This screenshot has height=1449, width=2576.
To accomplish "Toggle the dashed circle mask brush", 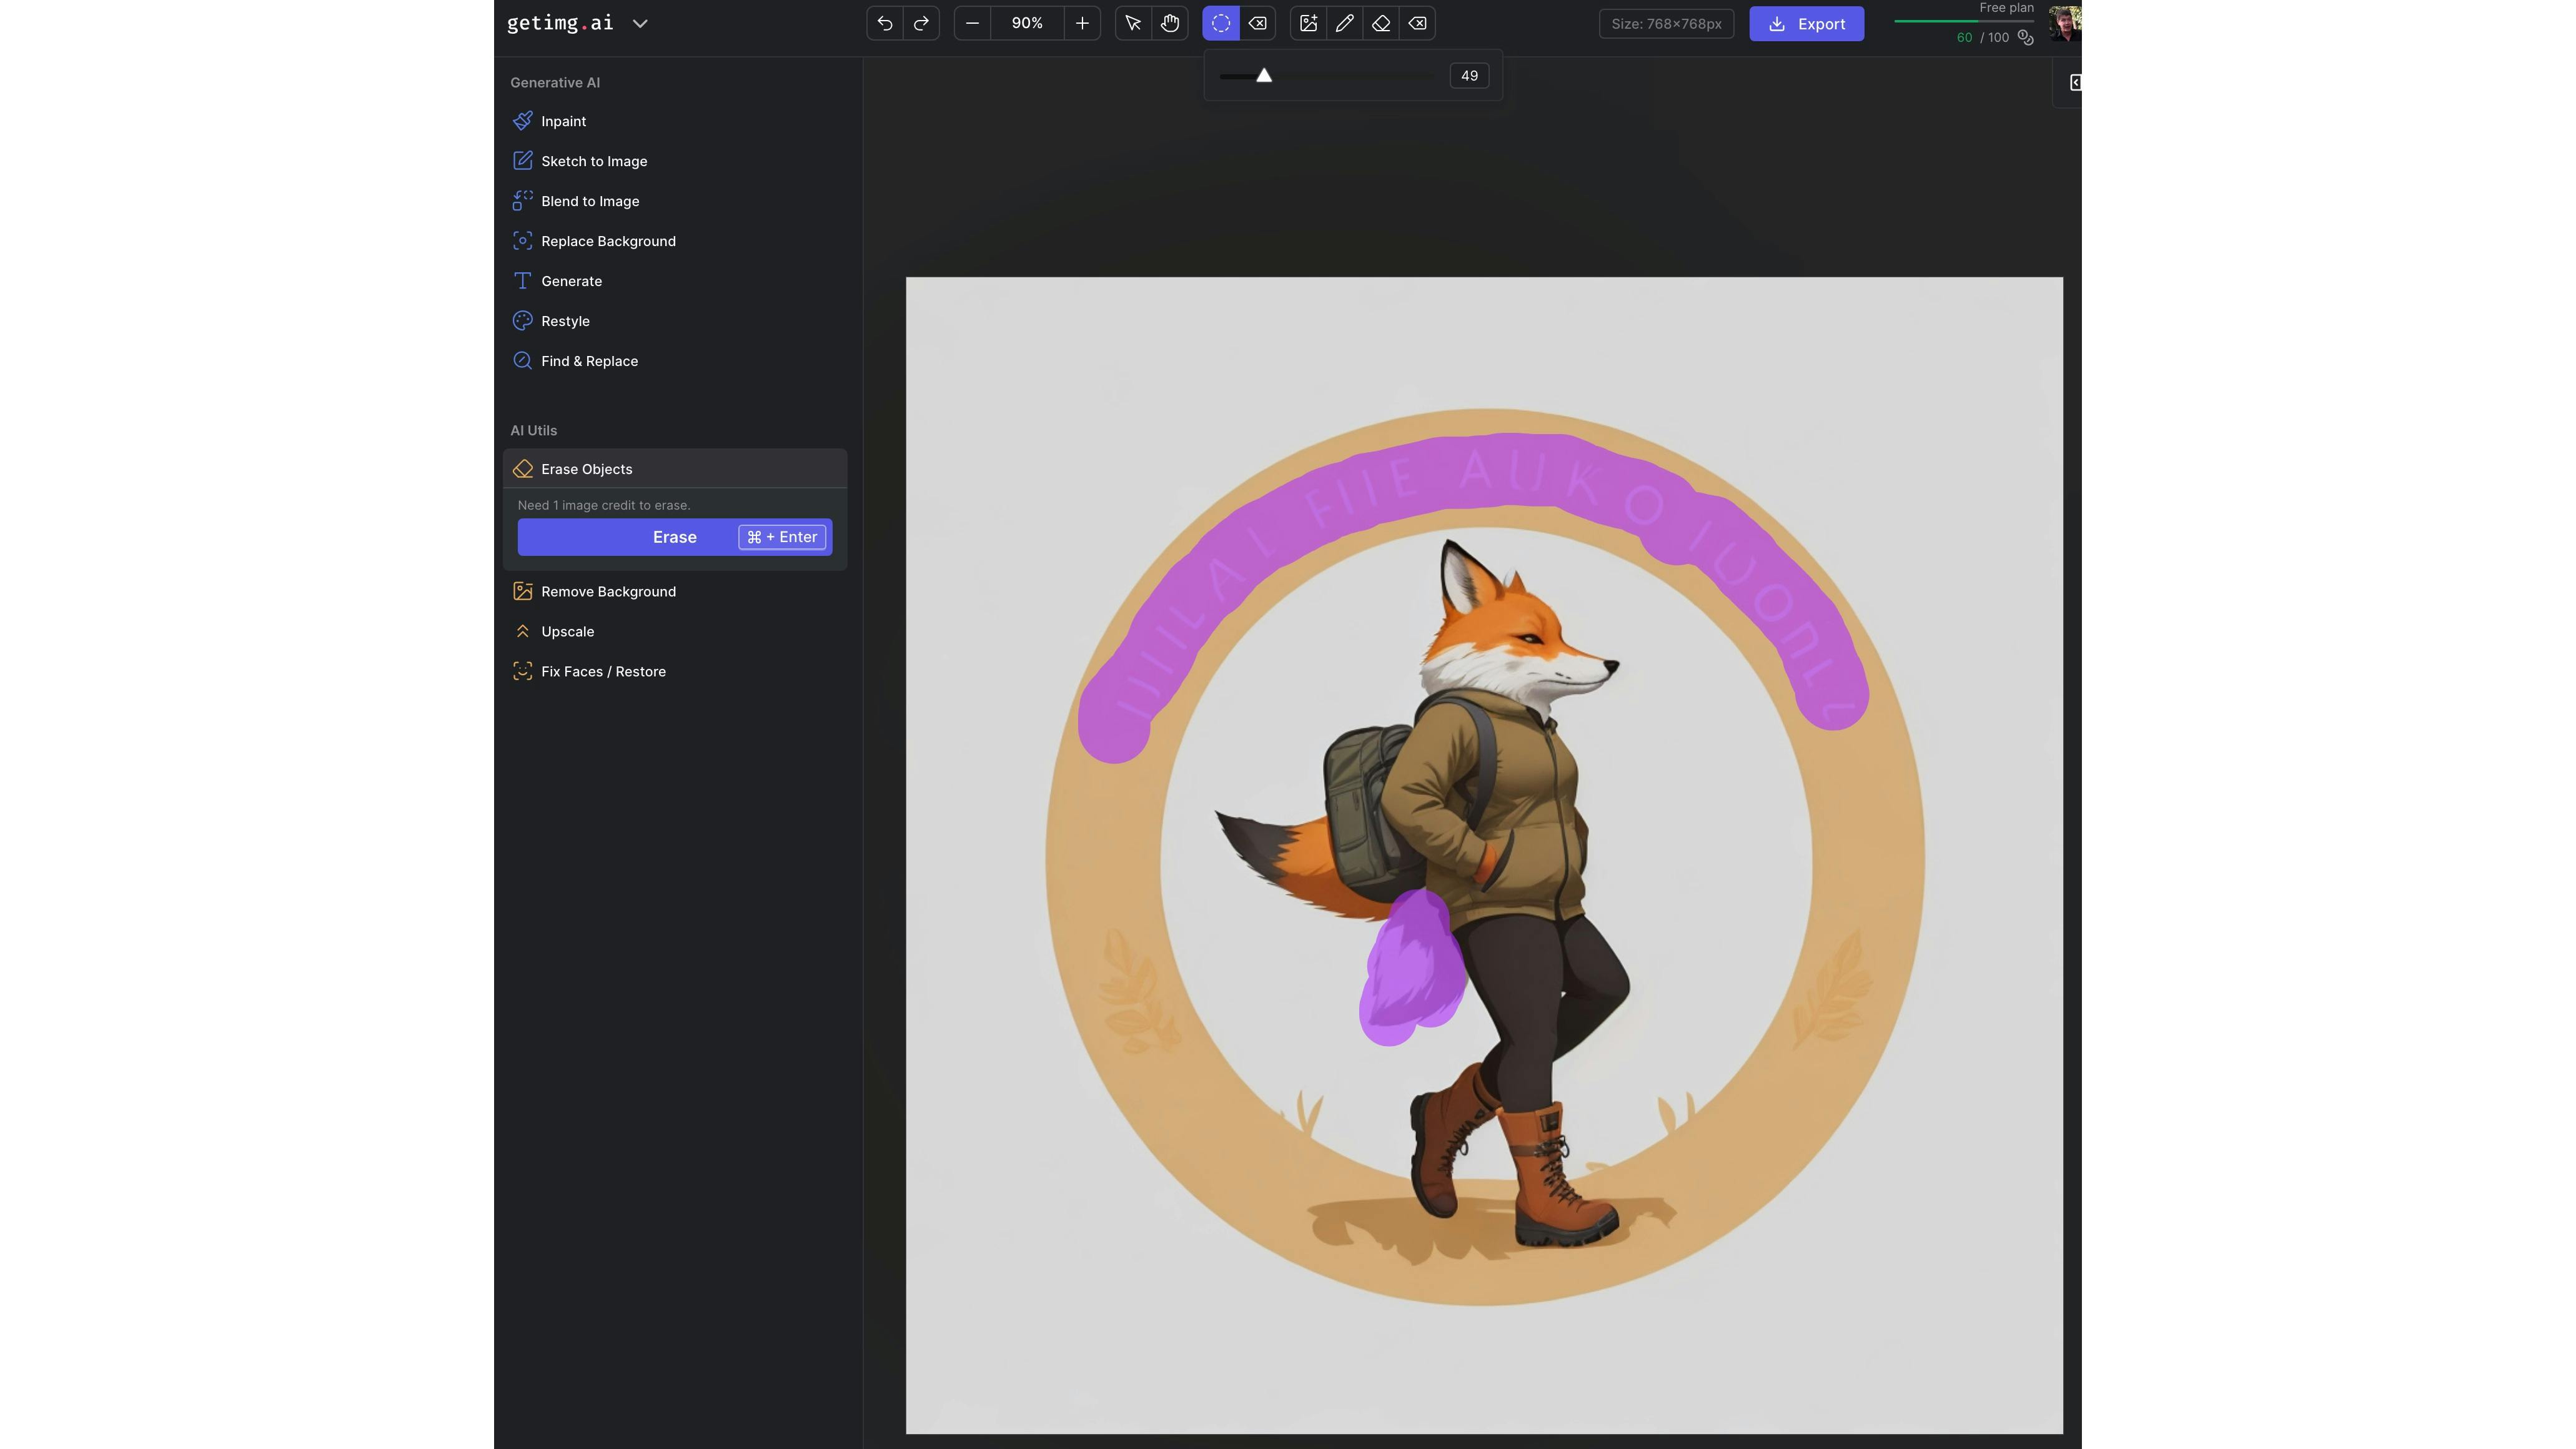I will [x=1220, y=23].
